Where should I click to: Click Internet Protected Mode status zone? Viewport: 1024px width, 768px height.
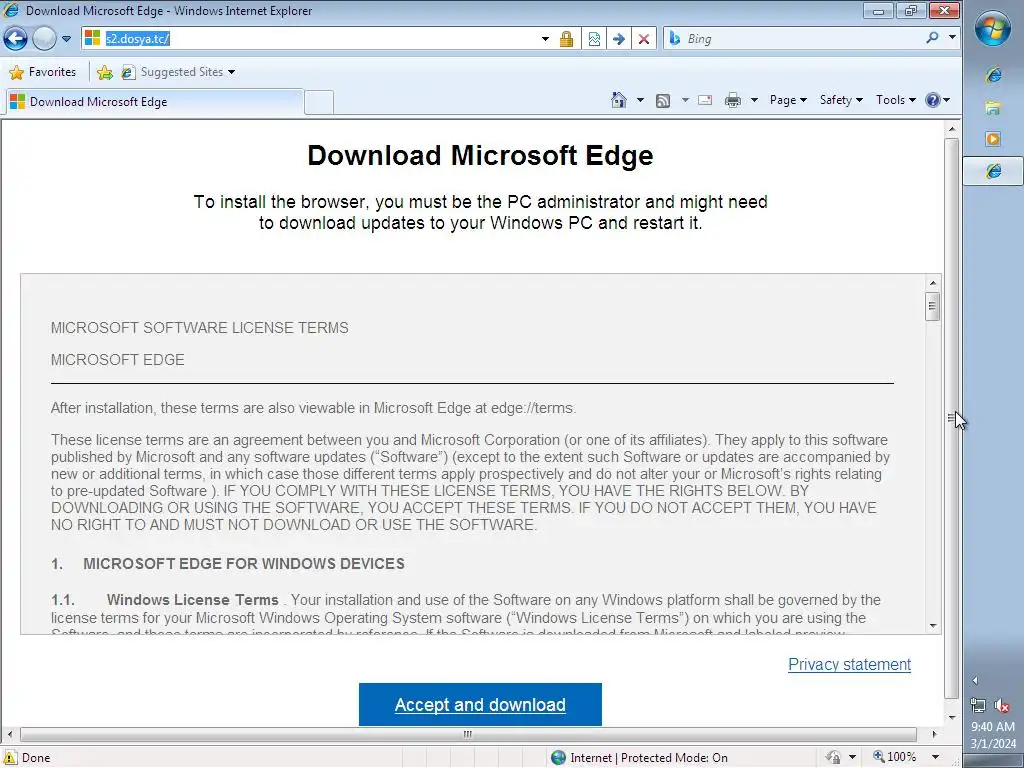click(x=640, y=758)
